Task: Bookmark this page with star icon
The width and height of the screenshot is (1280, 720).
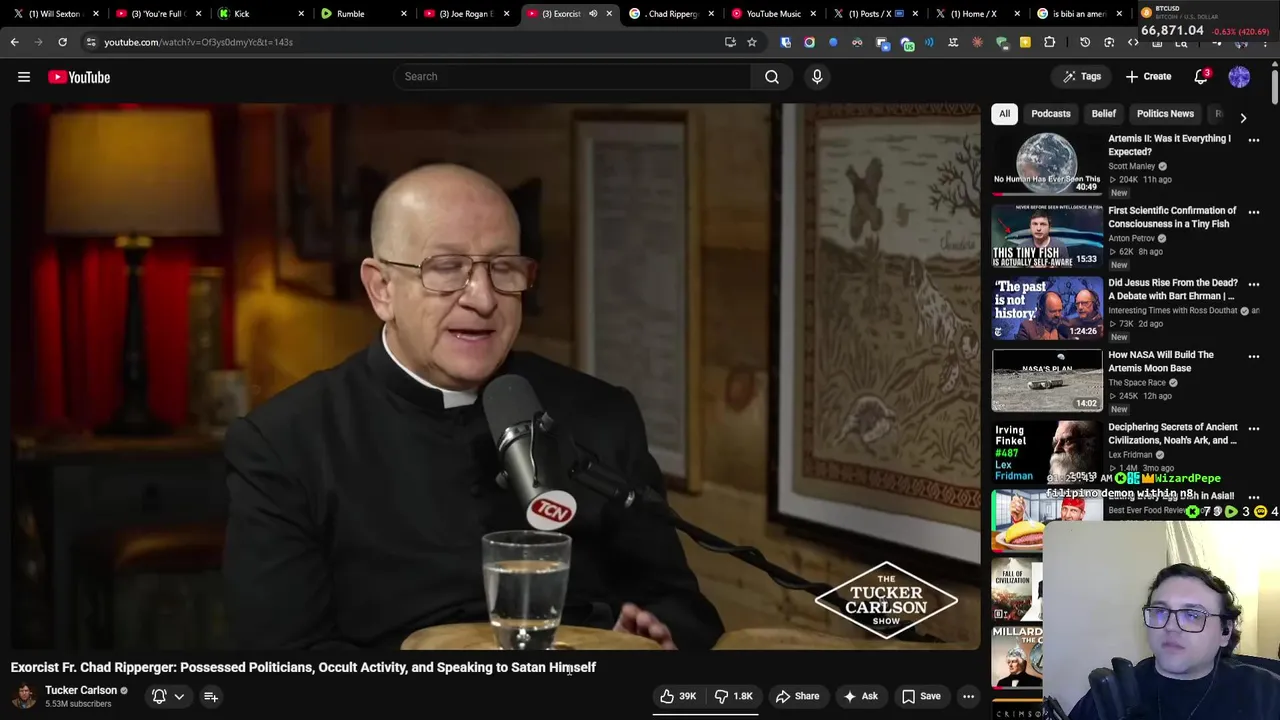Action: coord(752,42)
